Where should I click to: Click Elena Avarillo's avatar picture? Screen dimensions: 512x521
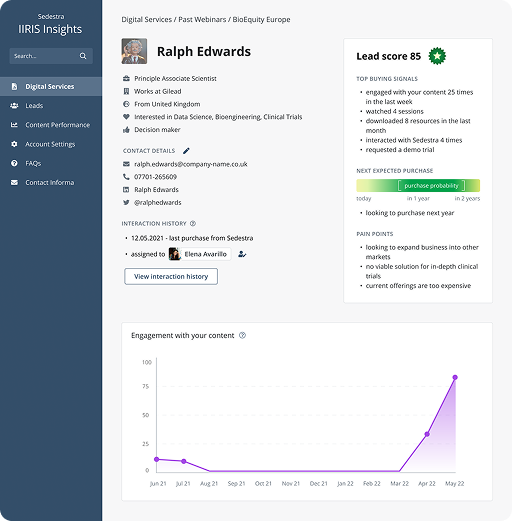point(174,254)
